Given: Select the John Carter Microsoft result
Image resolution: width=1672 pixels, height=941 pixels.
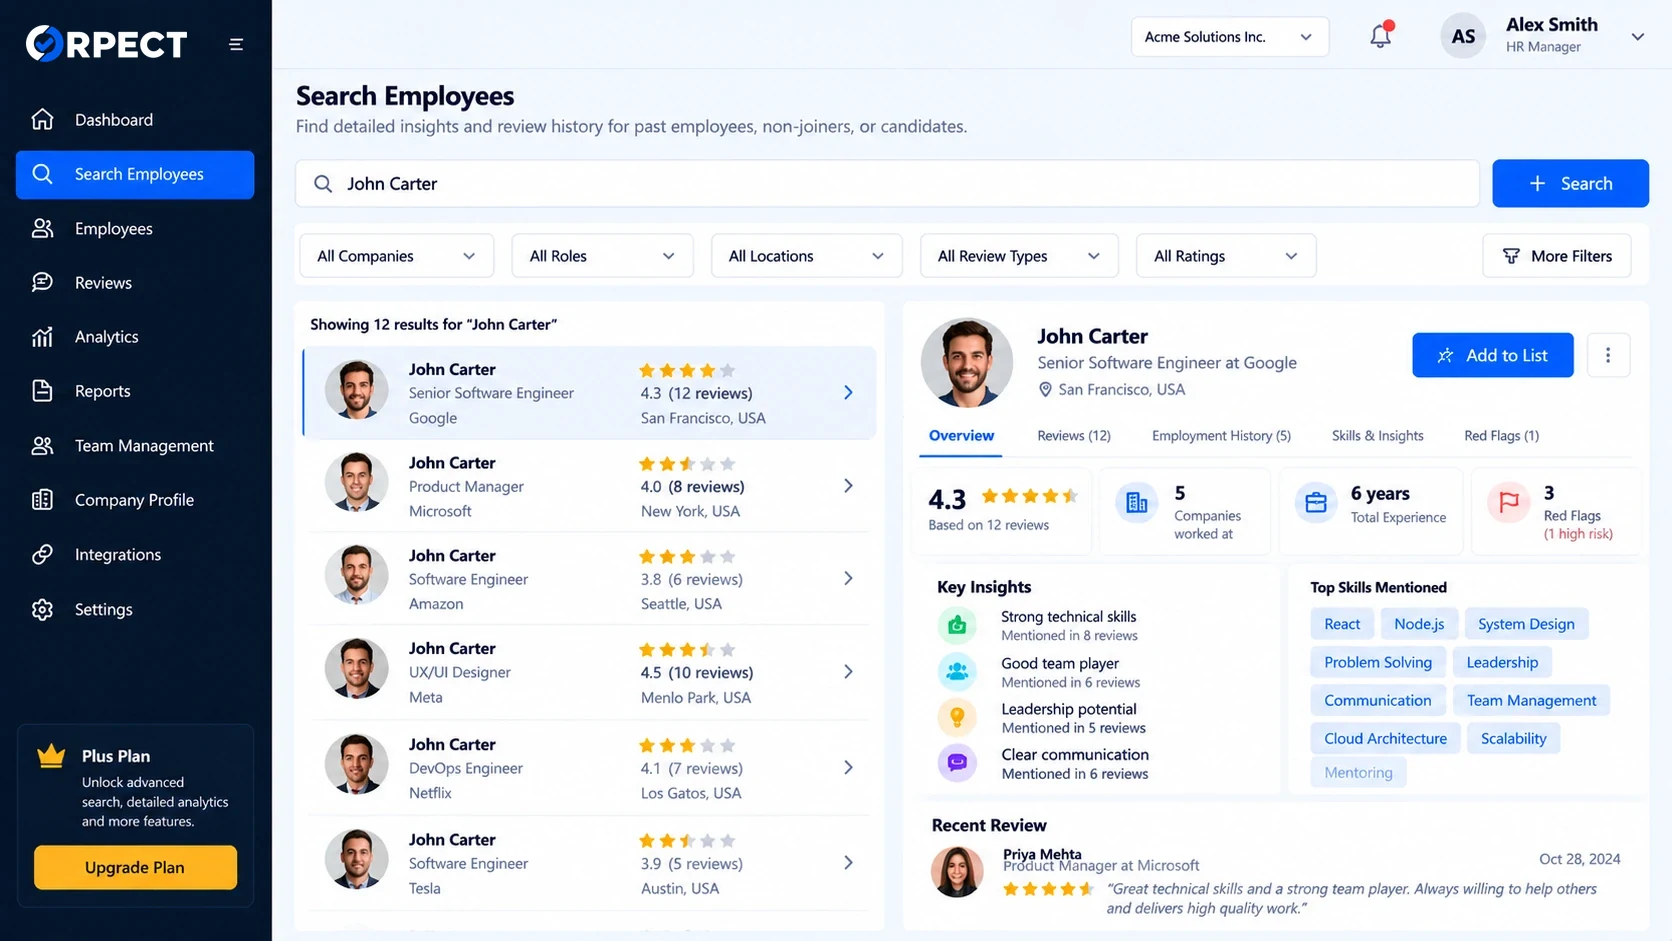Looking at the screenshot, I should (x=590, y=486).
